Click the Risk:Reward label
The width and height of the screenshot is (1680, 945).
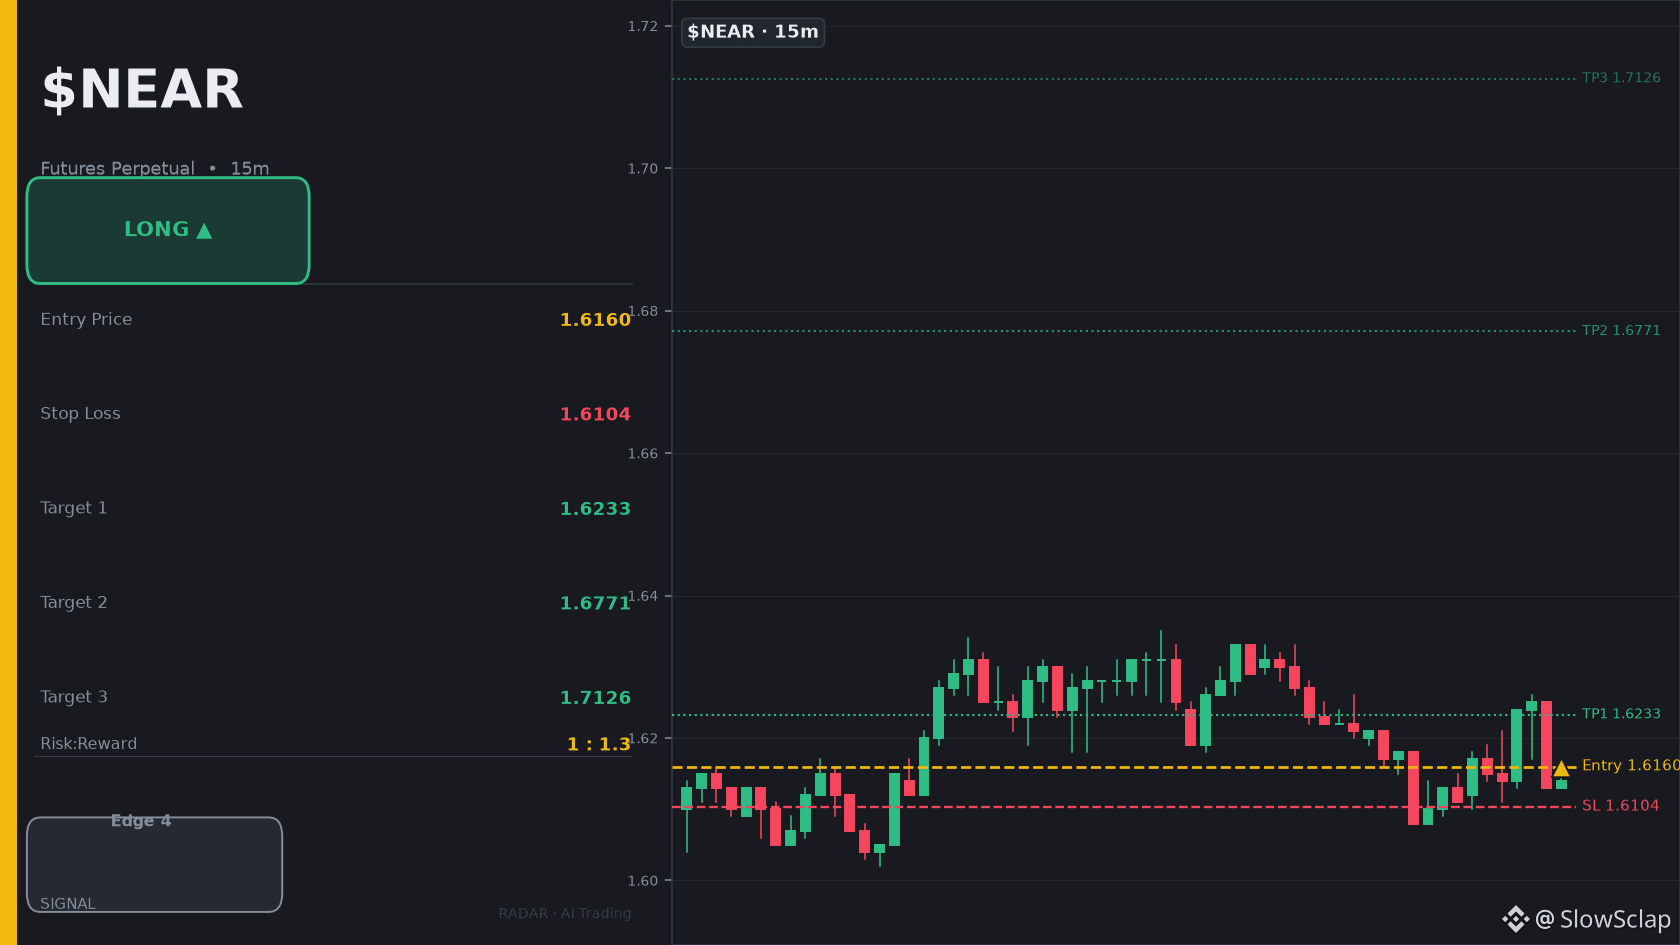coord(89,744)
